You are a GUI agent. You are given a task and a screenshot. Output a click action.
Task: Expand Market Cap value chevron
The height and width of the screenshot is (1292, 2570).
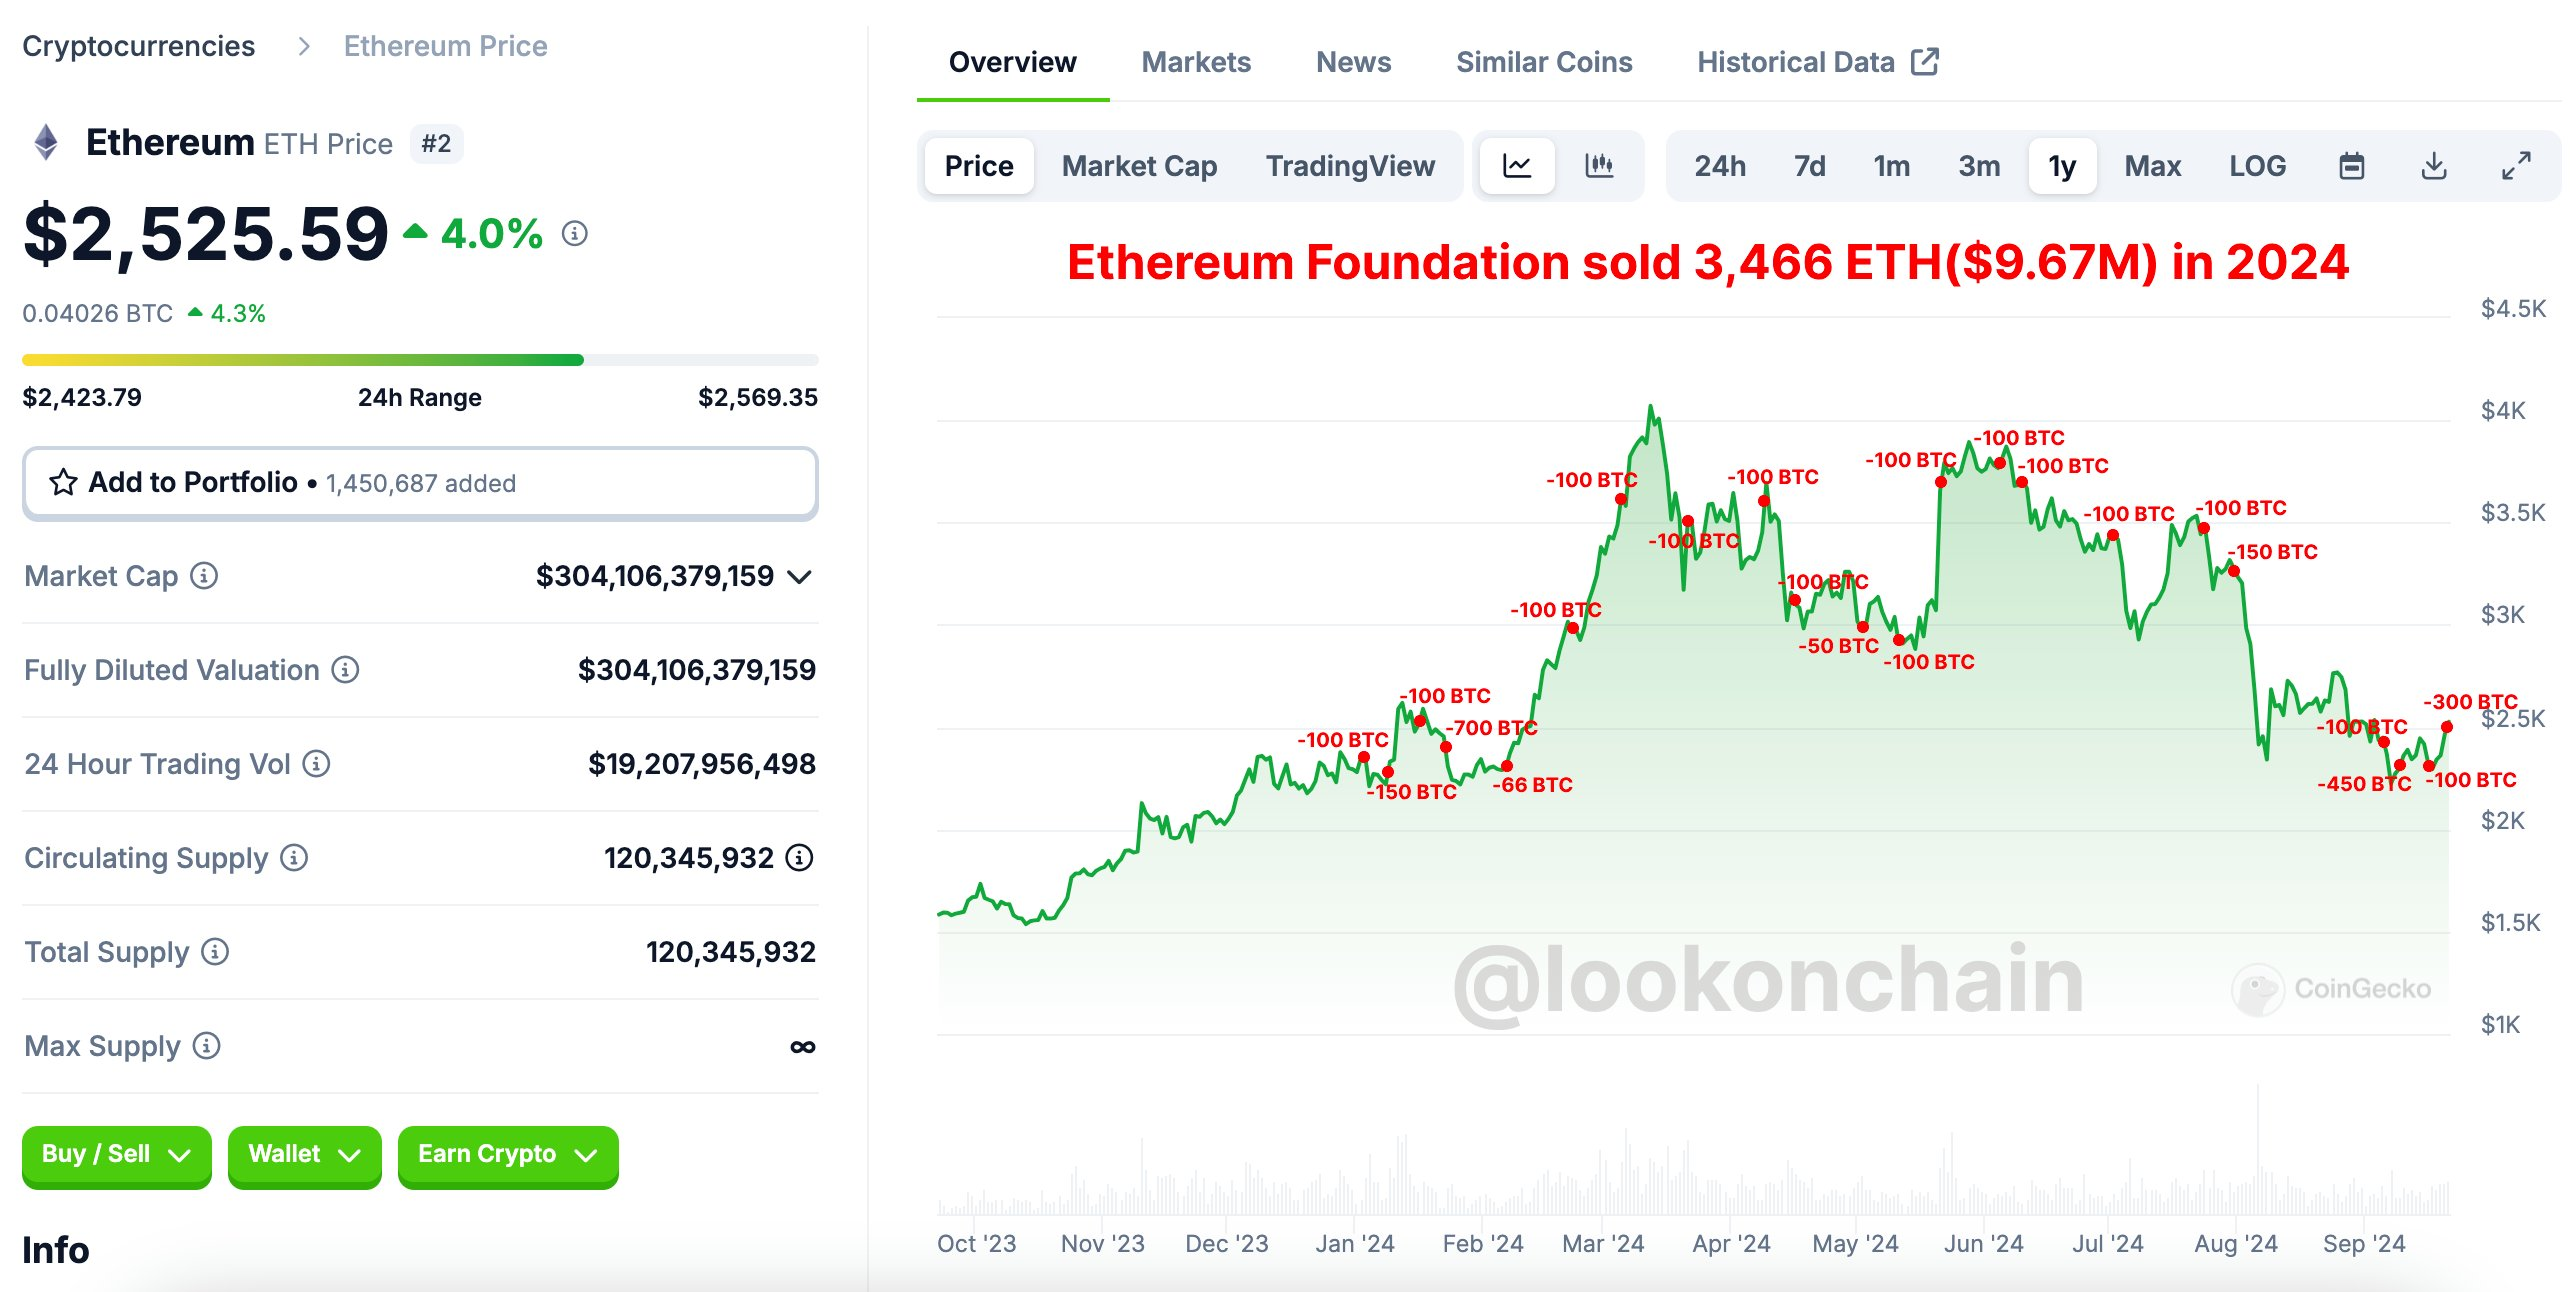pos(799,577)
